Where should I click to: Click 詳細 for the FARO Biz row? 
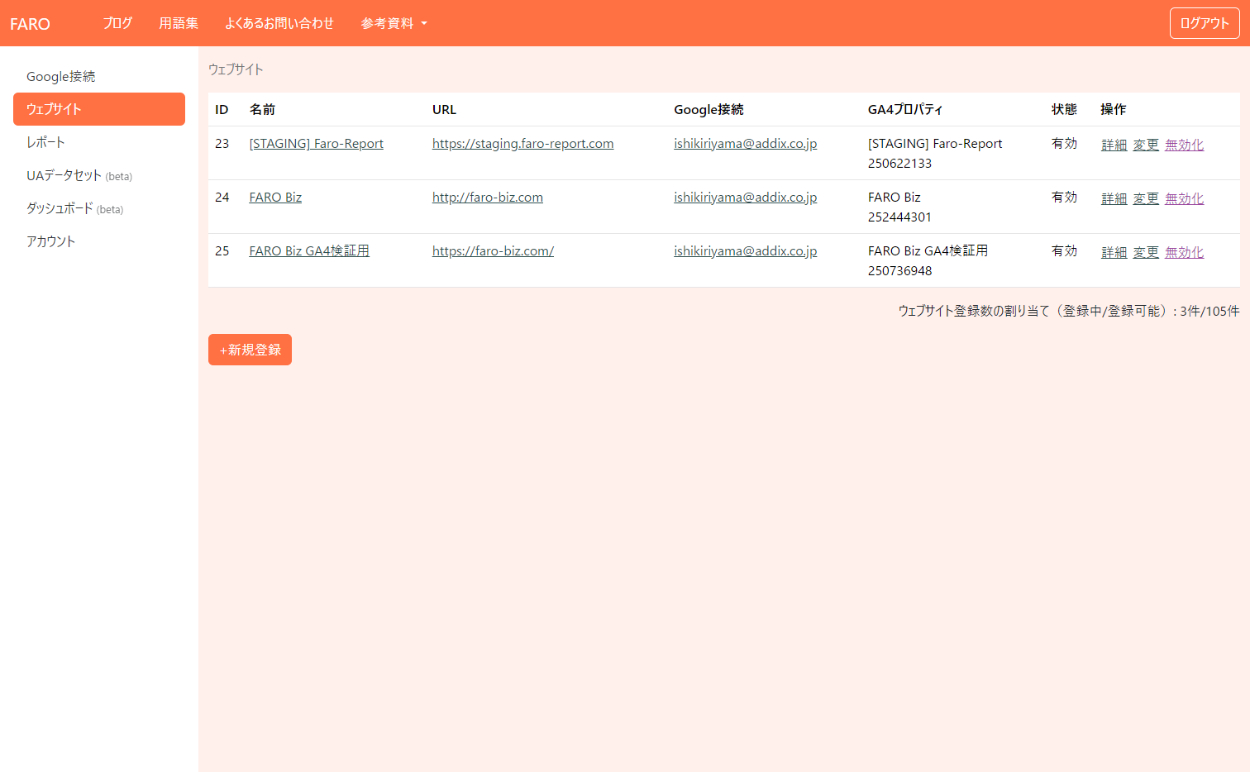(x=1113, y=199)
